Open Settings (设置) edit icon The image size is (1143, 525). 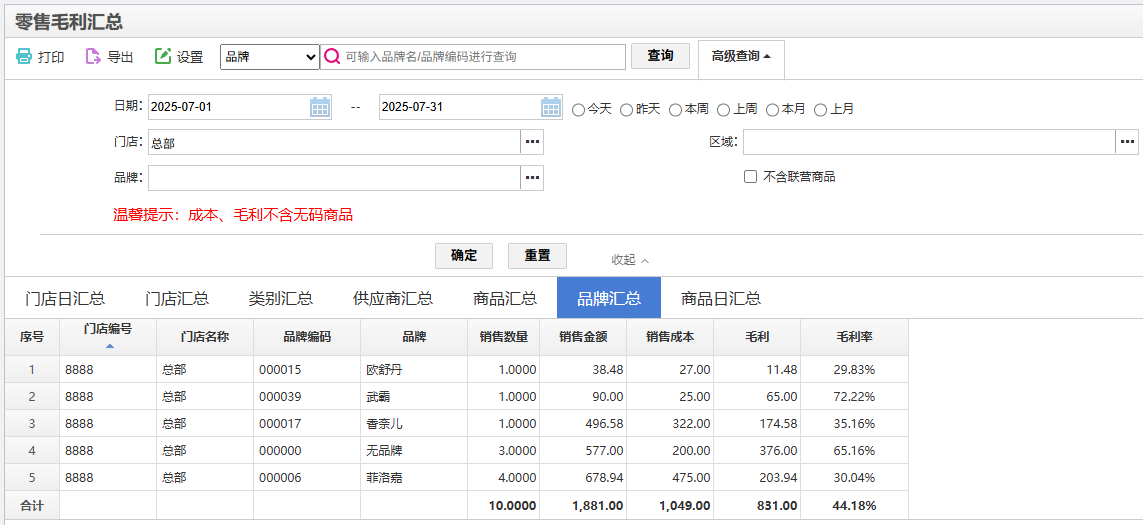[x=163, y=57]
